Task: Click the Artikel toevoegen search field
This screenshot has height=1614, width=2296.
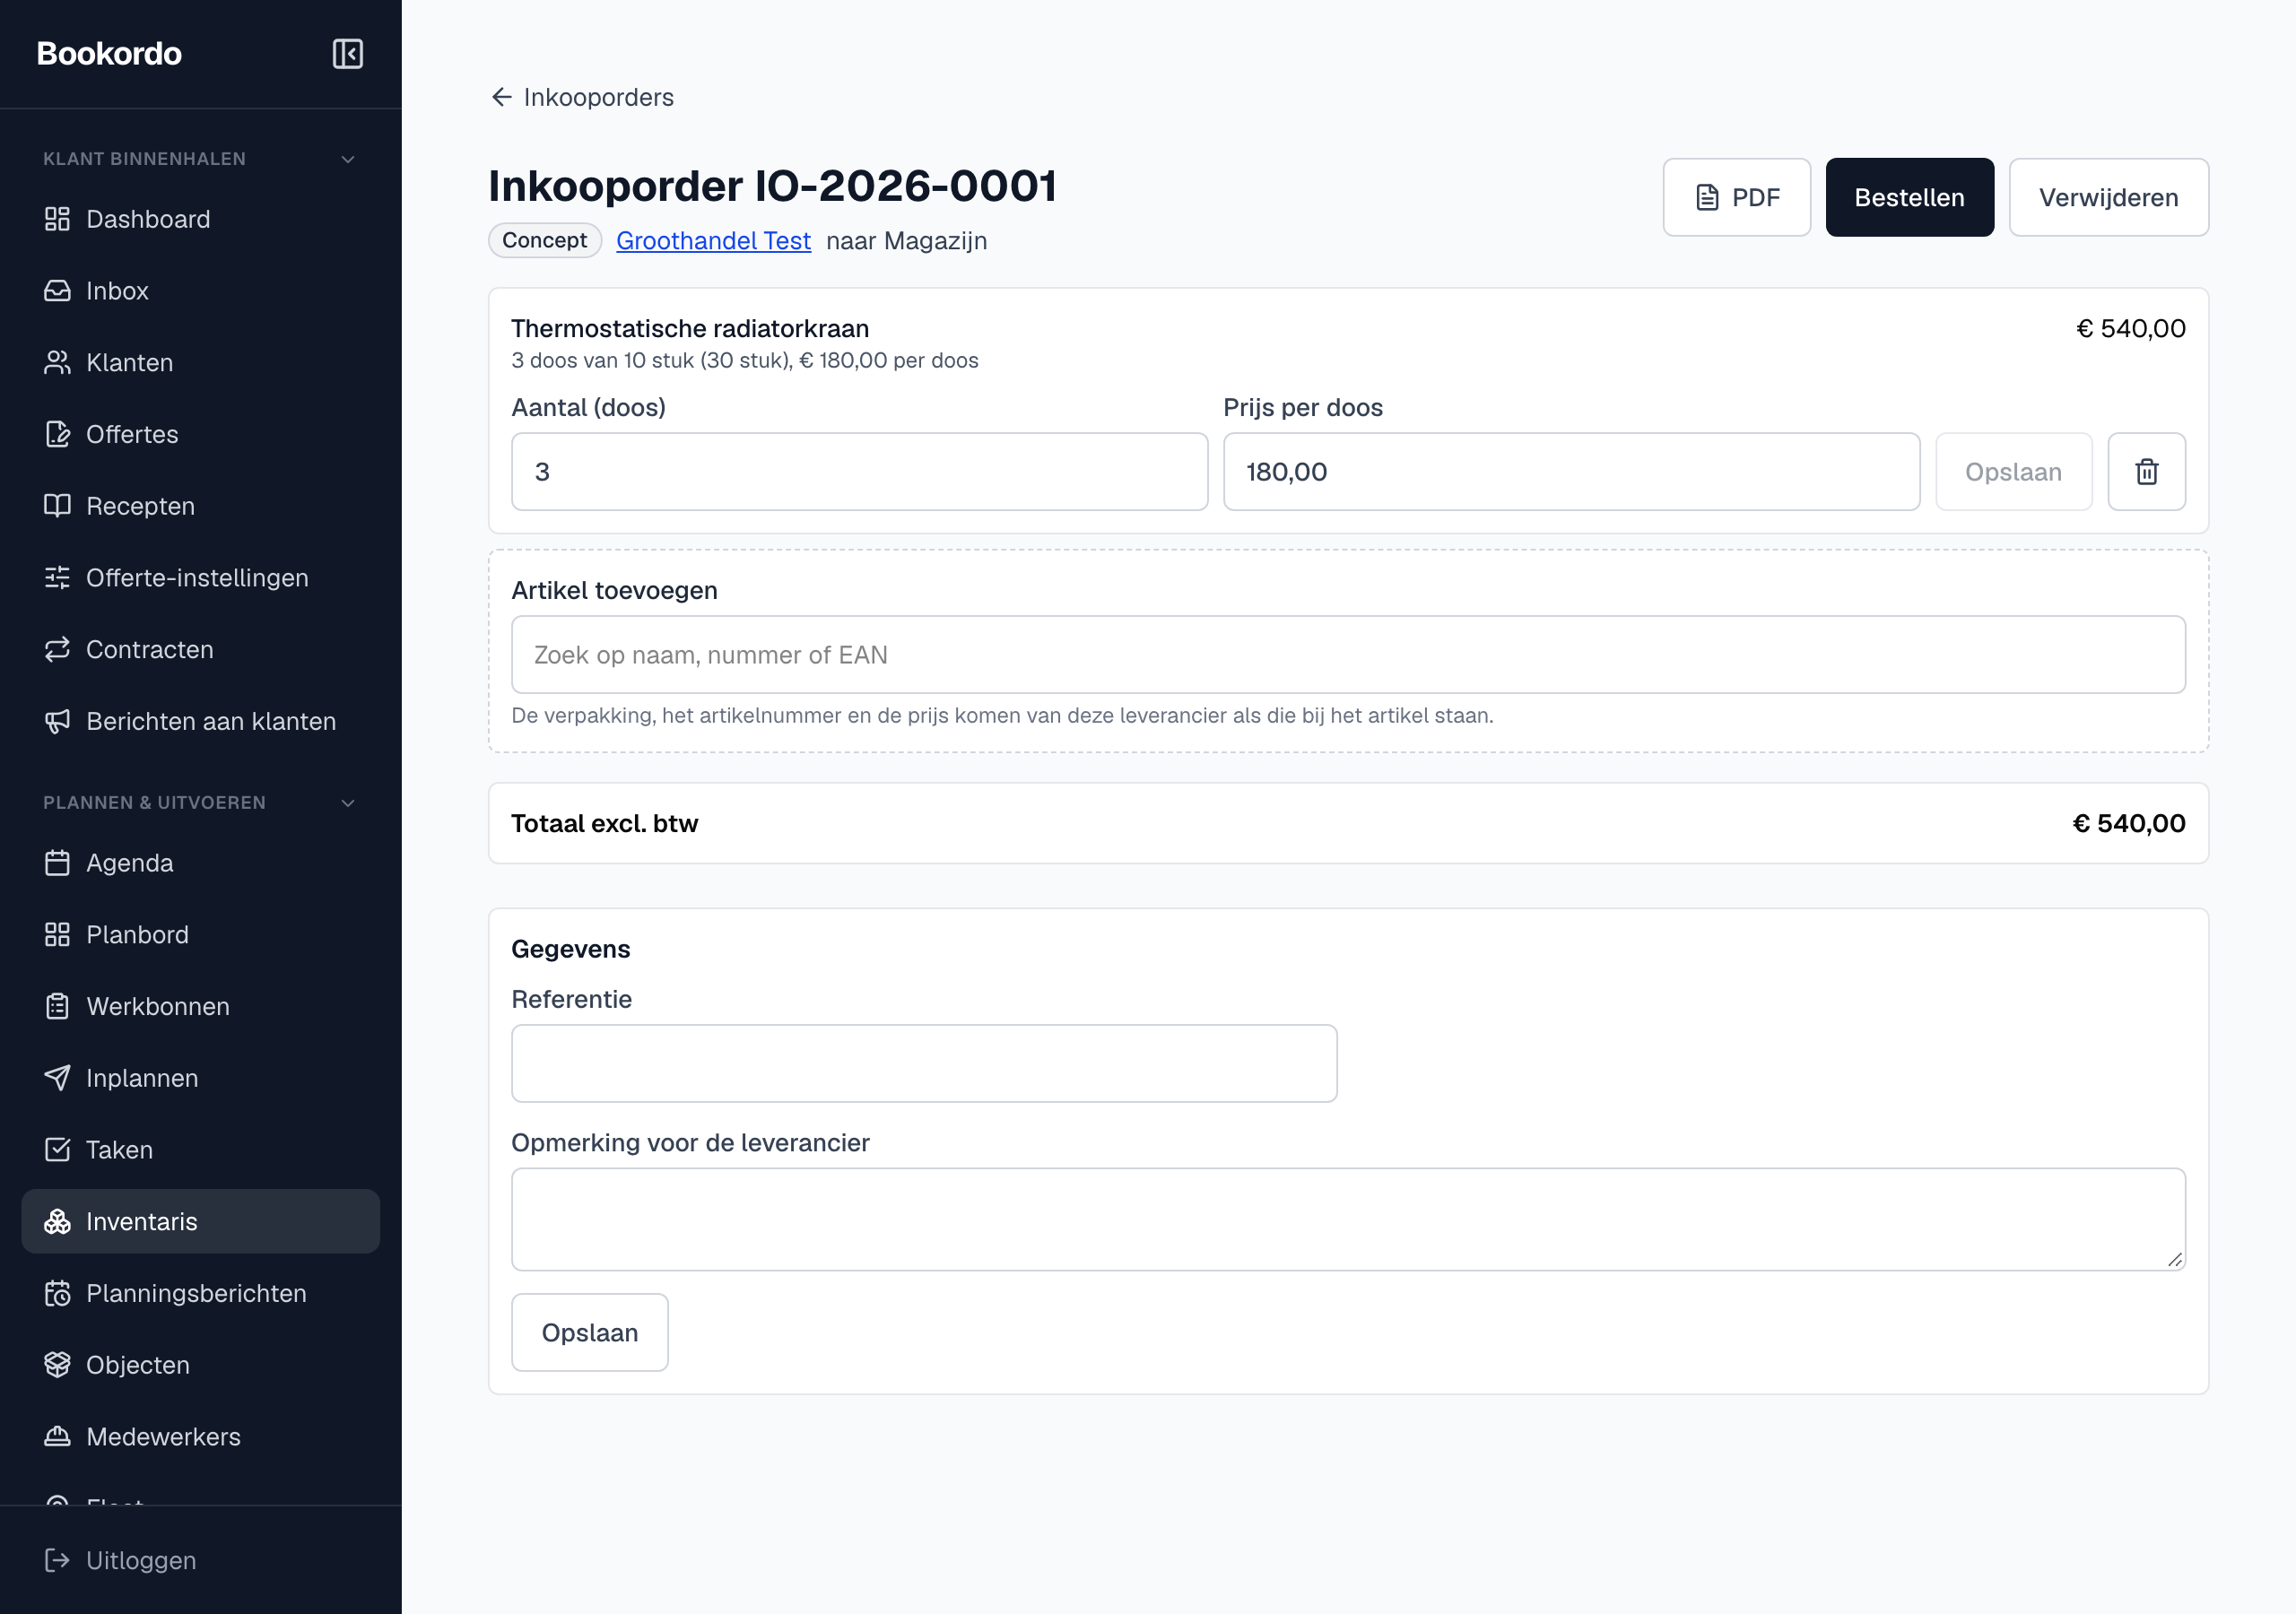Action: [1348, 655]
